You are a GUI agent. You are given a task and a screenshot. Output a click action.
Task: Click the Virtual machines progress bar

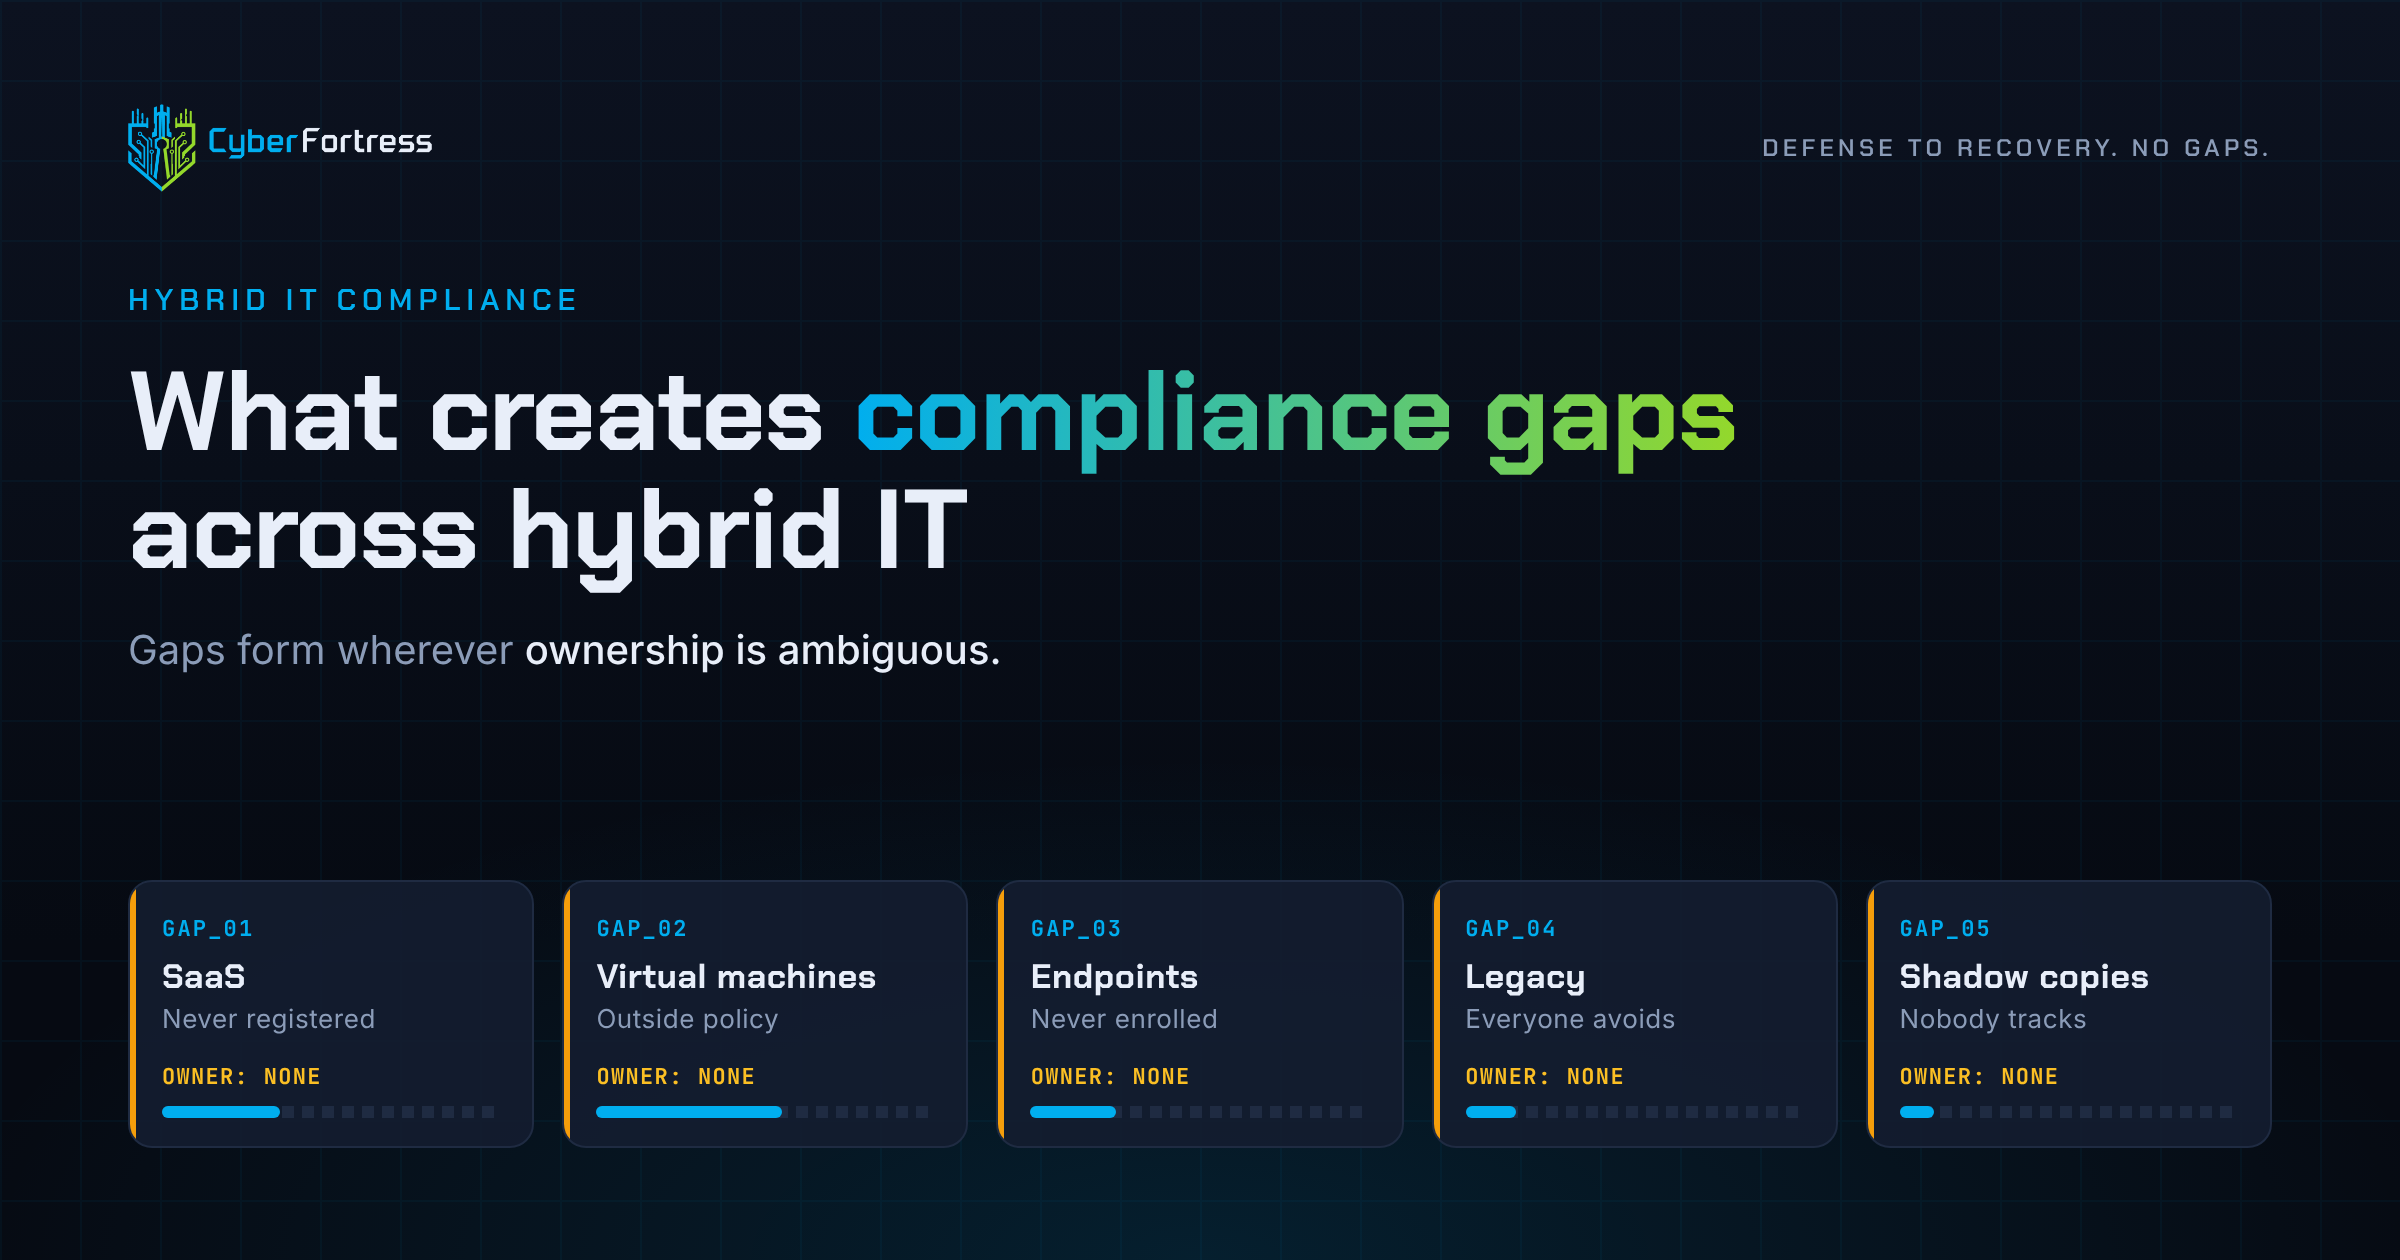[763, 1112]
